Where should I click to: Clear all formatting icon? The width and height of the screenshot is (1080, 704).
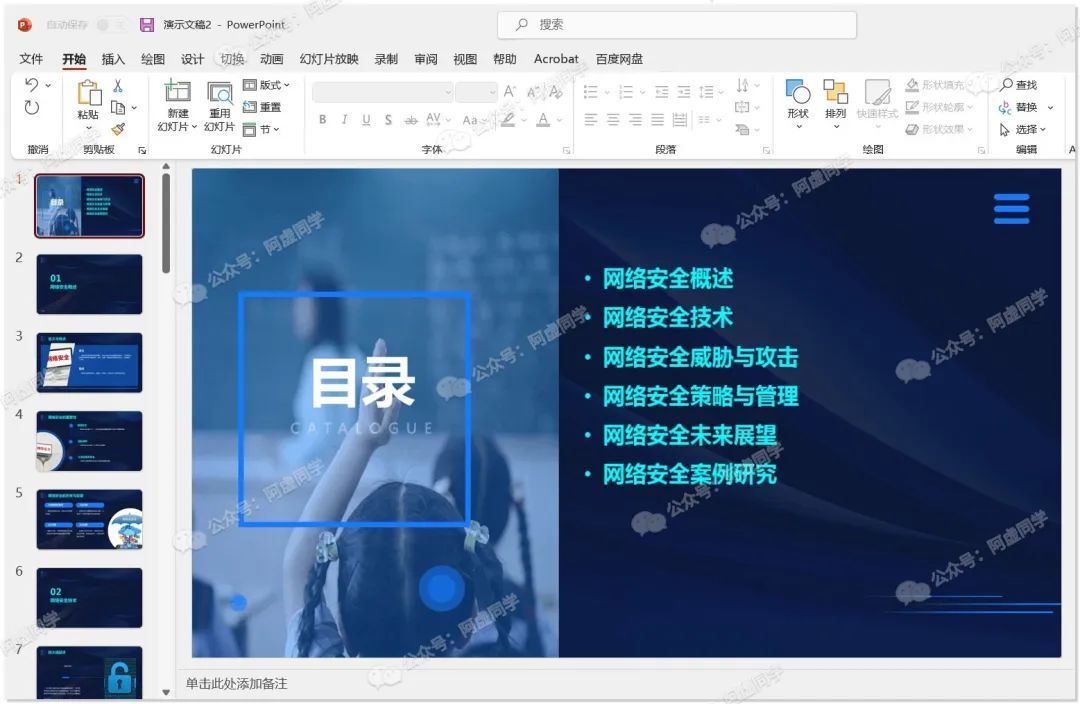(x=556, y=92)
